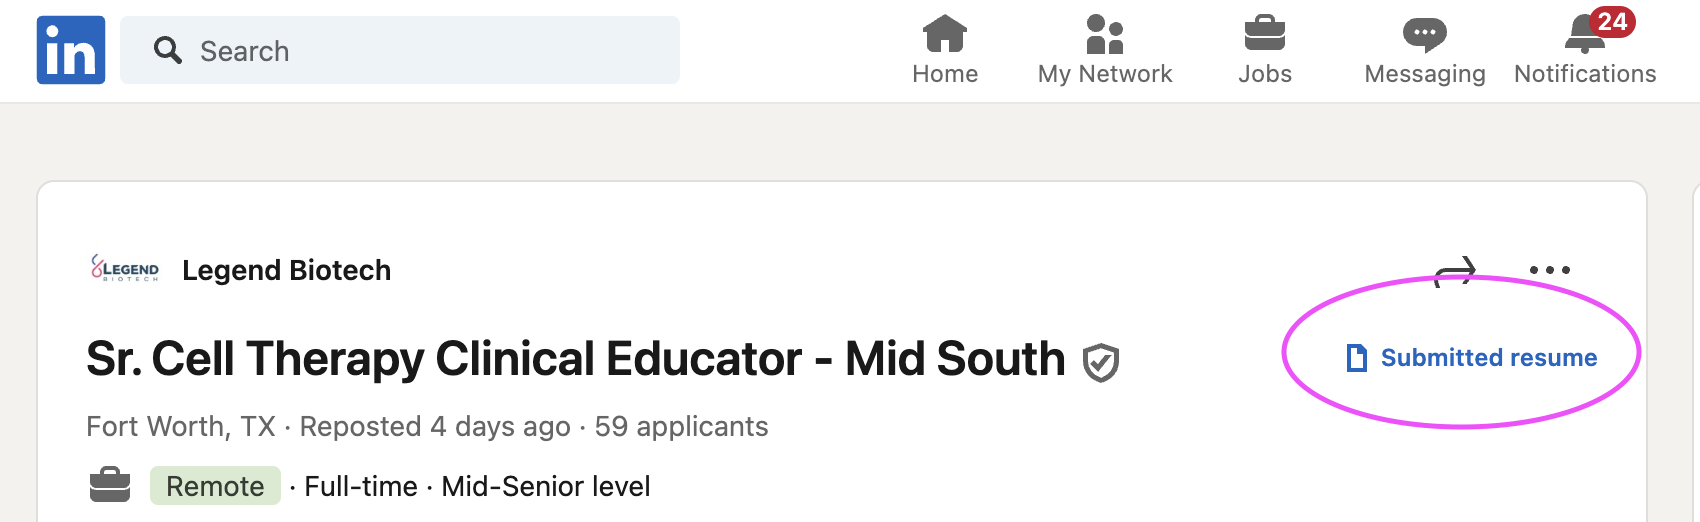The height and width of the screenshot is (522, 1700).
Task: Open the three-dot more options menu
Action: (1550, 270)
